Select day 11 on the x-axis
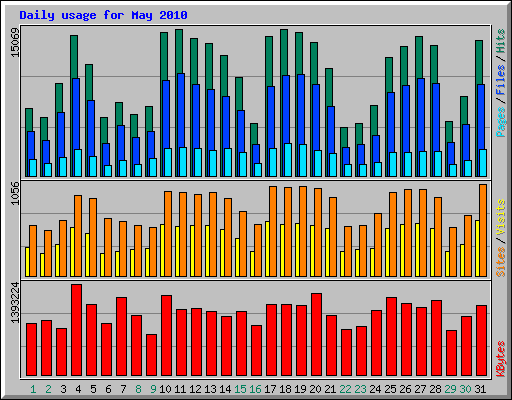This screenshot has height=400, width=512. [x=180, y=389]
